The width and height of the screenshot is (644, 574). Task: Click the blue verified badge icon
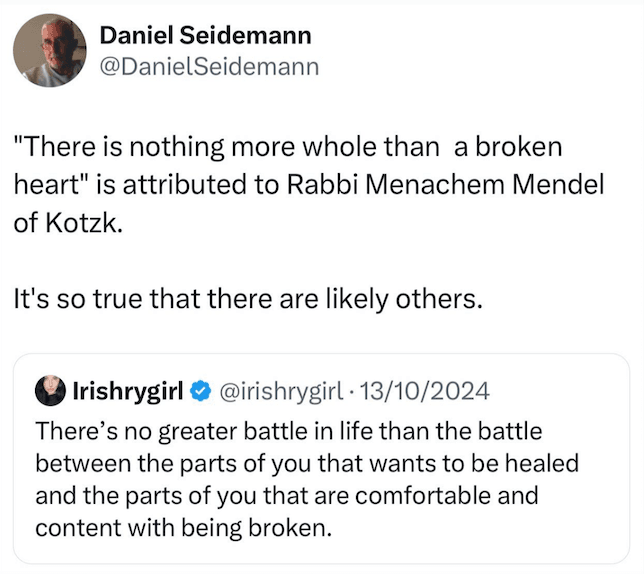[x=200, y=391]
